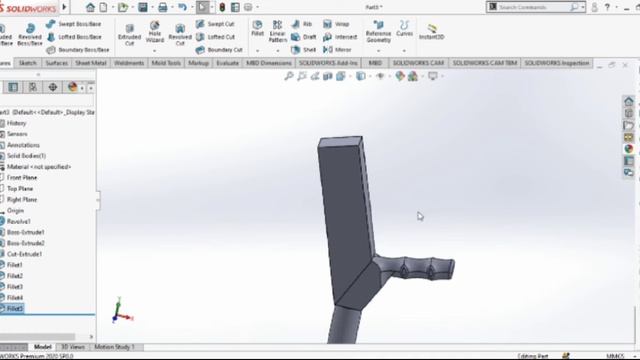This screenshot has height=360, width=640.
Task: Save the part using the Save icon
Action: coord(142,7)
